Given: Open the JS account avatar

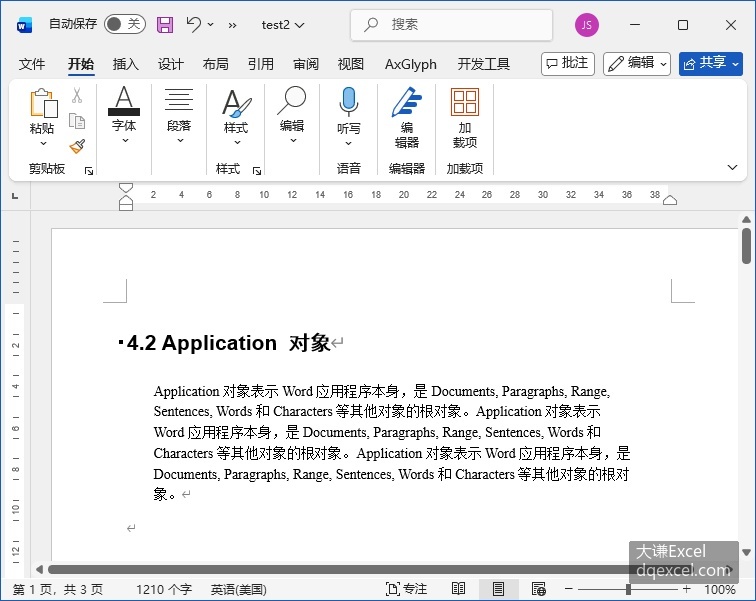Looking at the screenshot, I should [587, 25].
